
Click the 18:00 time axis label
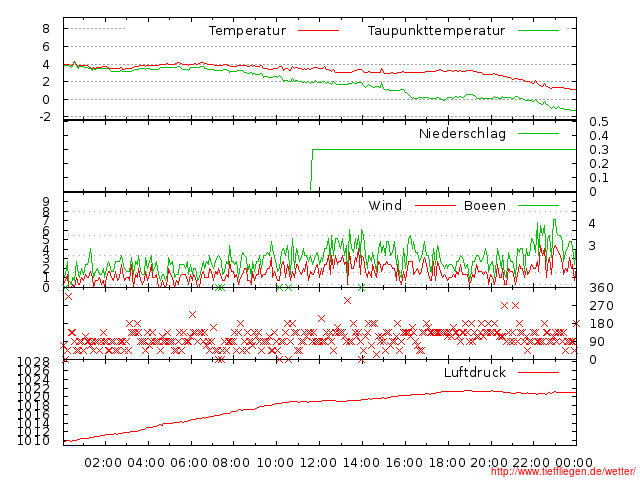click(x=447, y=463)
